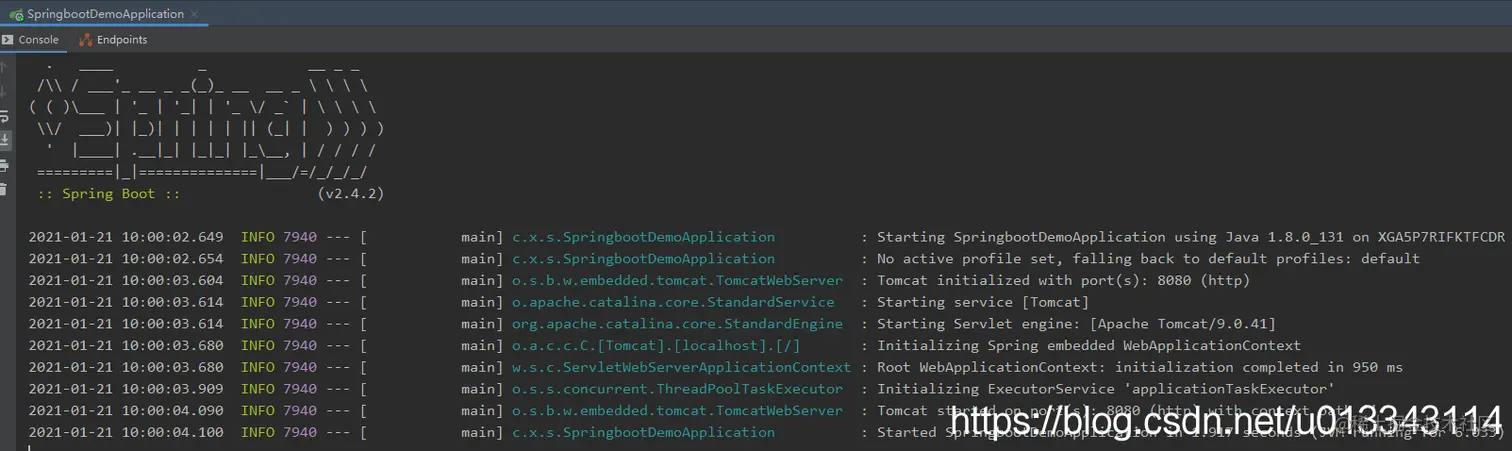Screen dimensions: 1512x451
Task: Click 'Tomcat initialized with port(s): 8080' message
Action: (x=1063, y=281)
